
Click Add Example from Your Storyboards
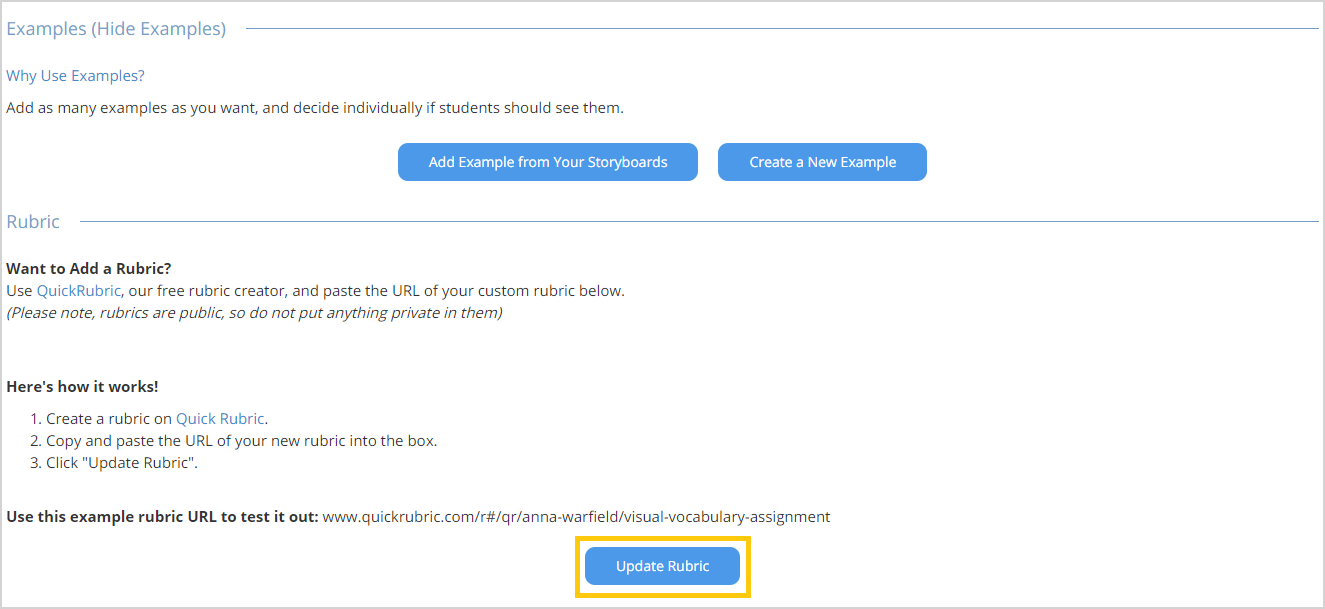pyautogui.click(x=548, y=162)
